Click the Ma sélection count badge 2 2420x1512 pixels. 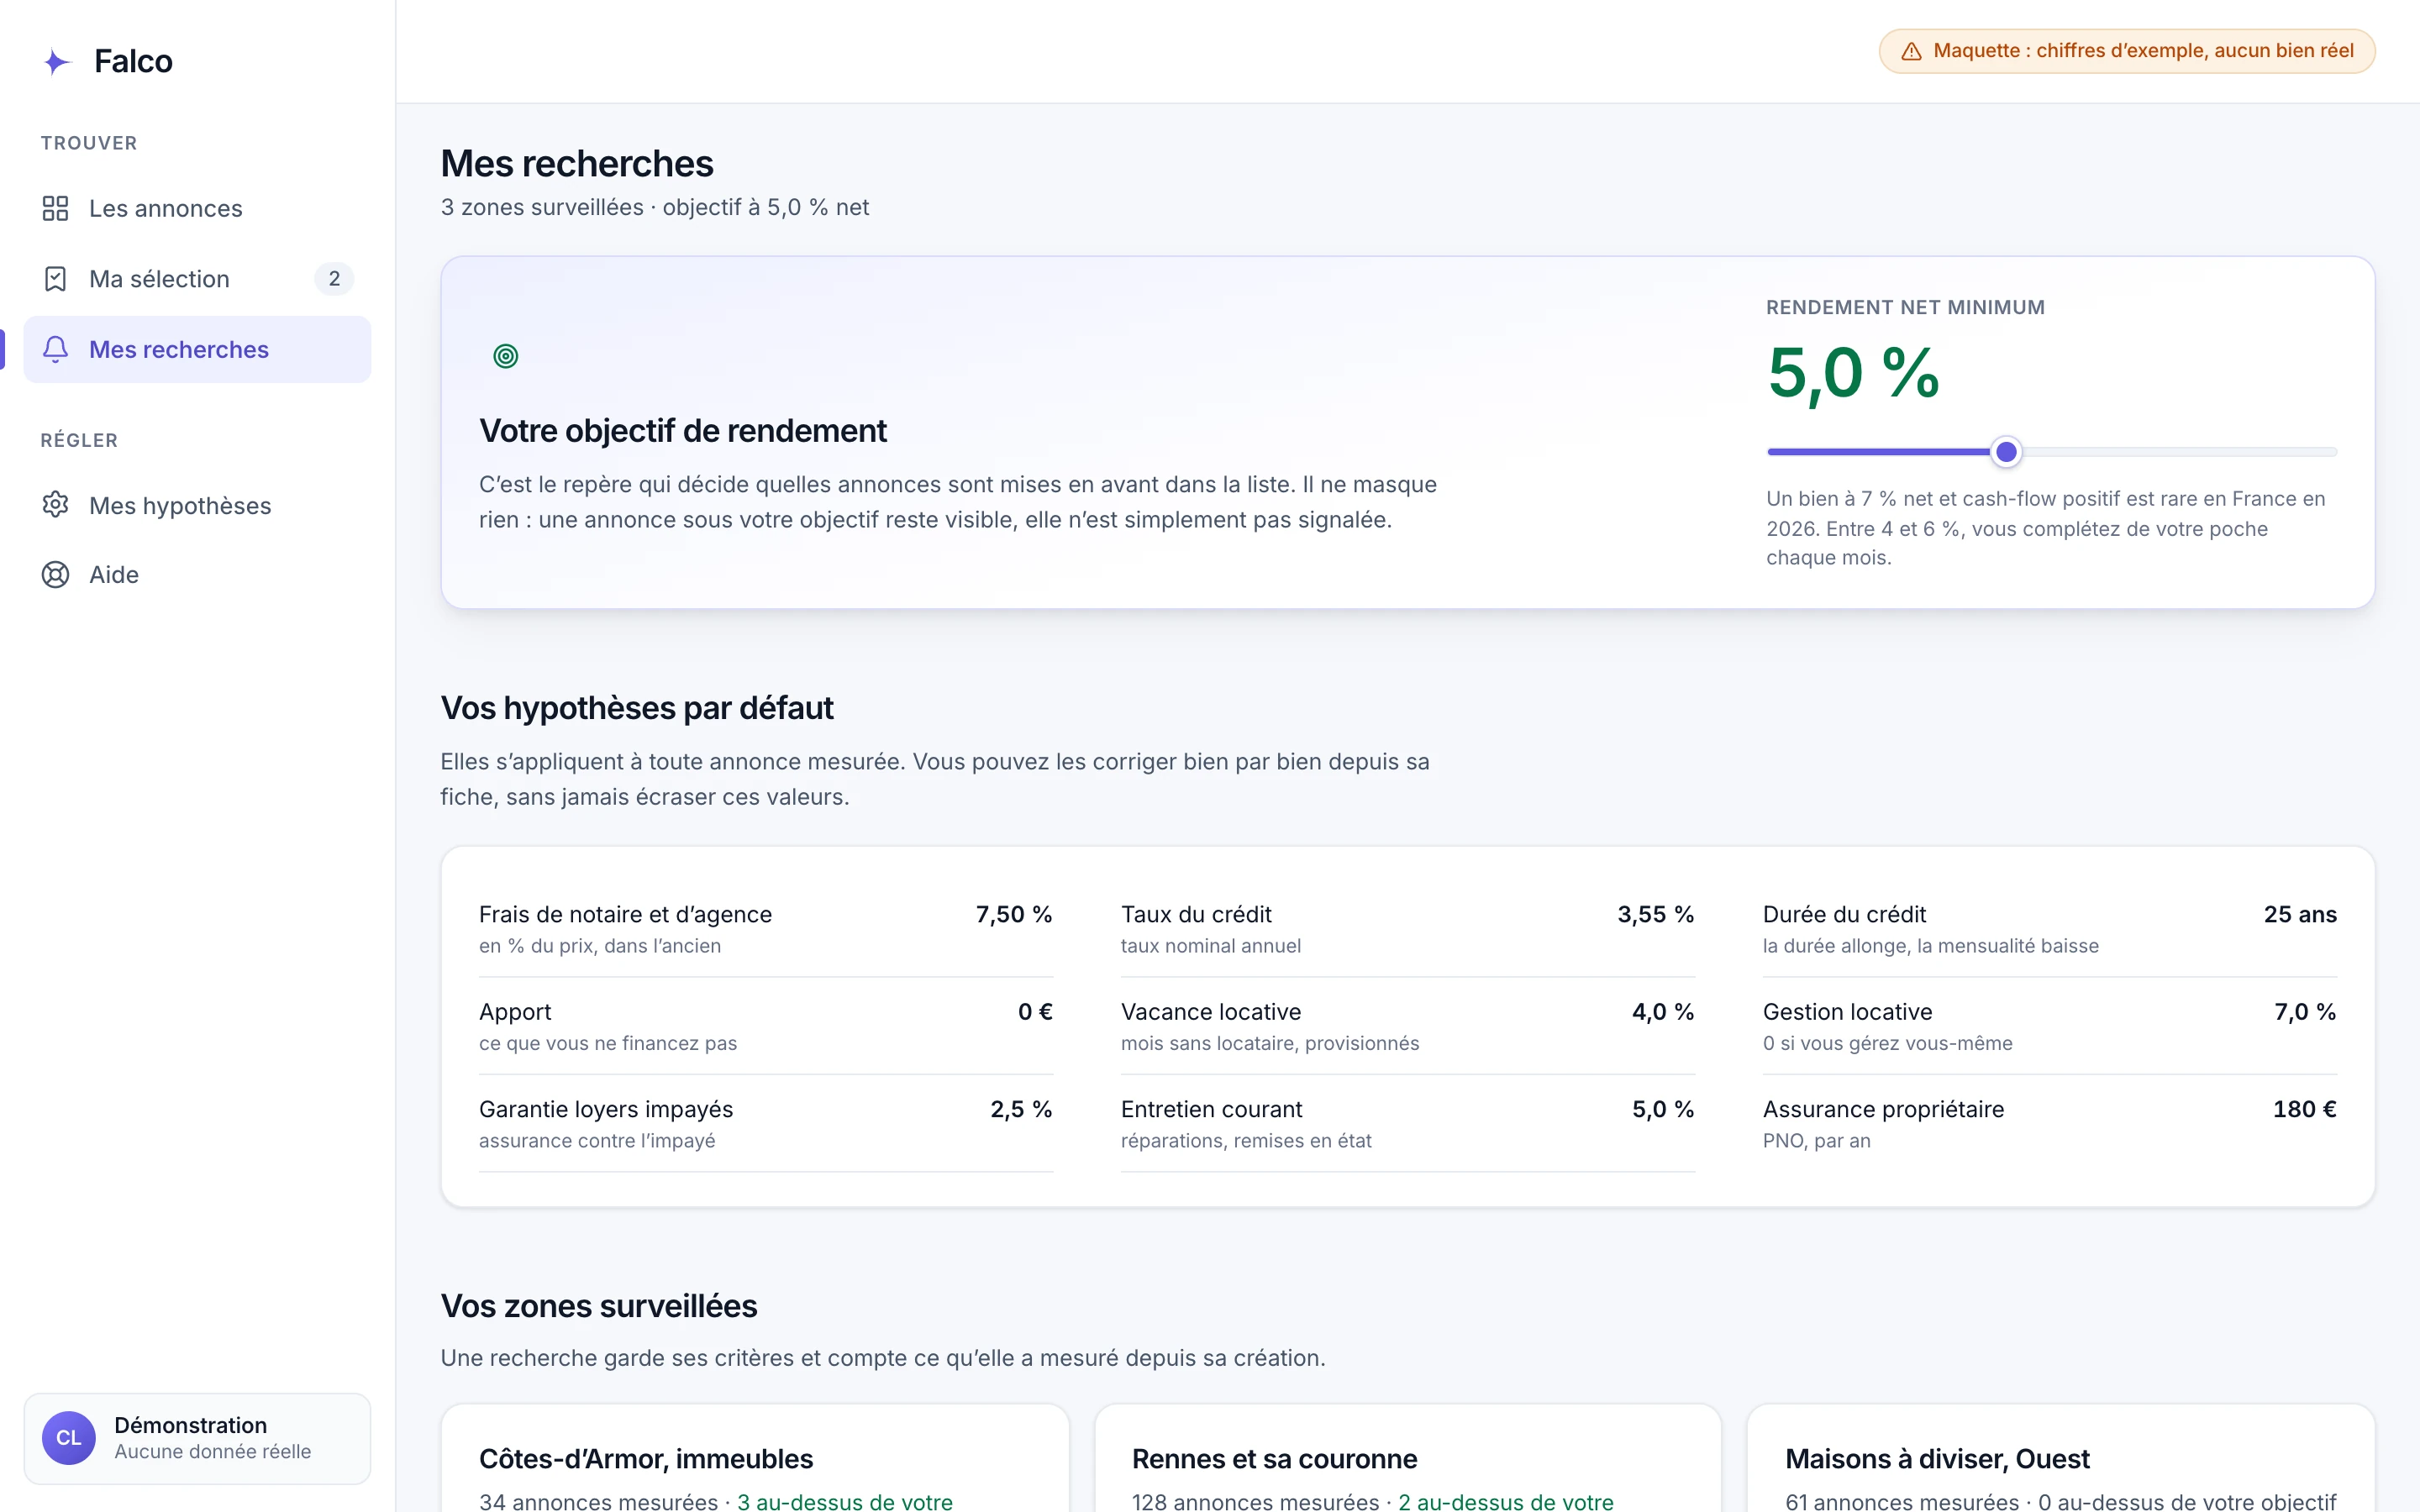[334, 279]
